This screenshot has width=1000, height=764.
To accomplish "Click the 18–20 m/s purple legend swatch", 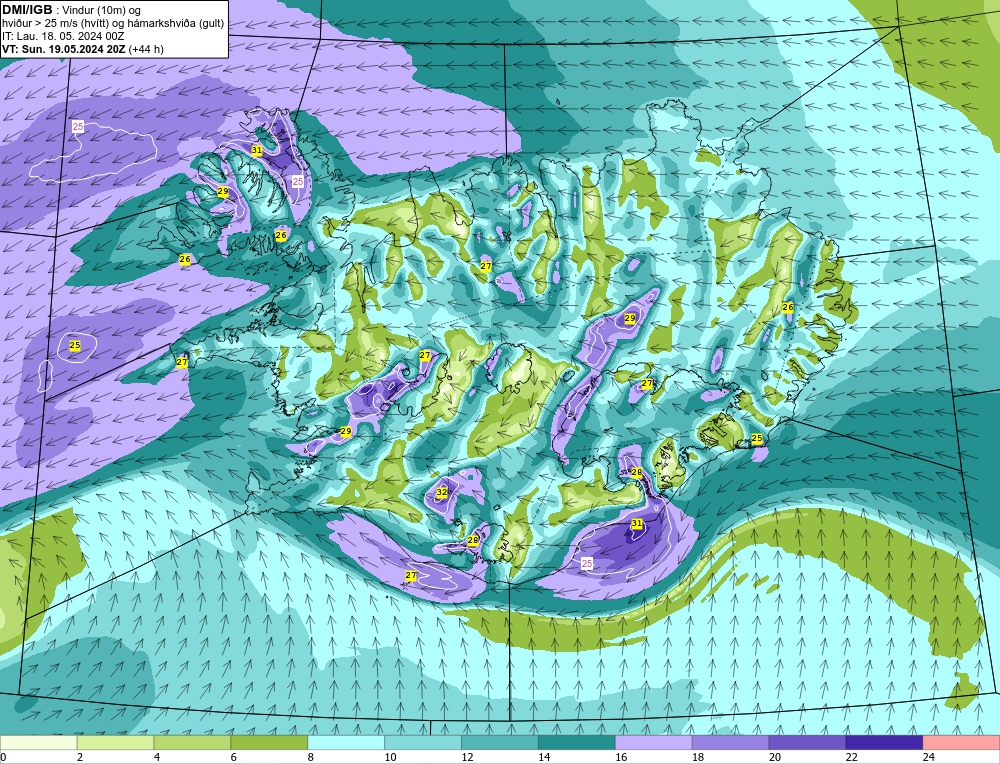I will pyautogui.click(x=730, y=743).
